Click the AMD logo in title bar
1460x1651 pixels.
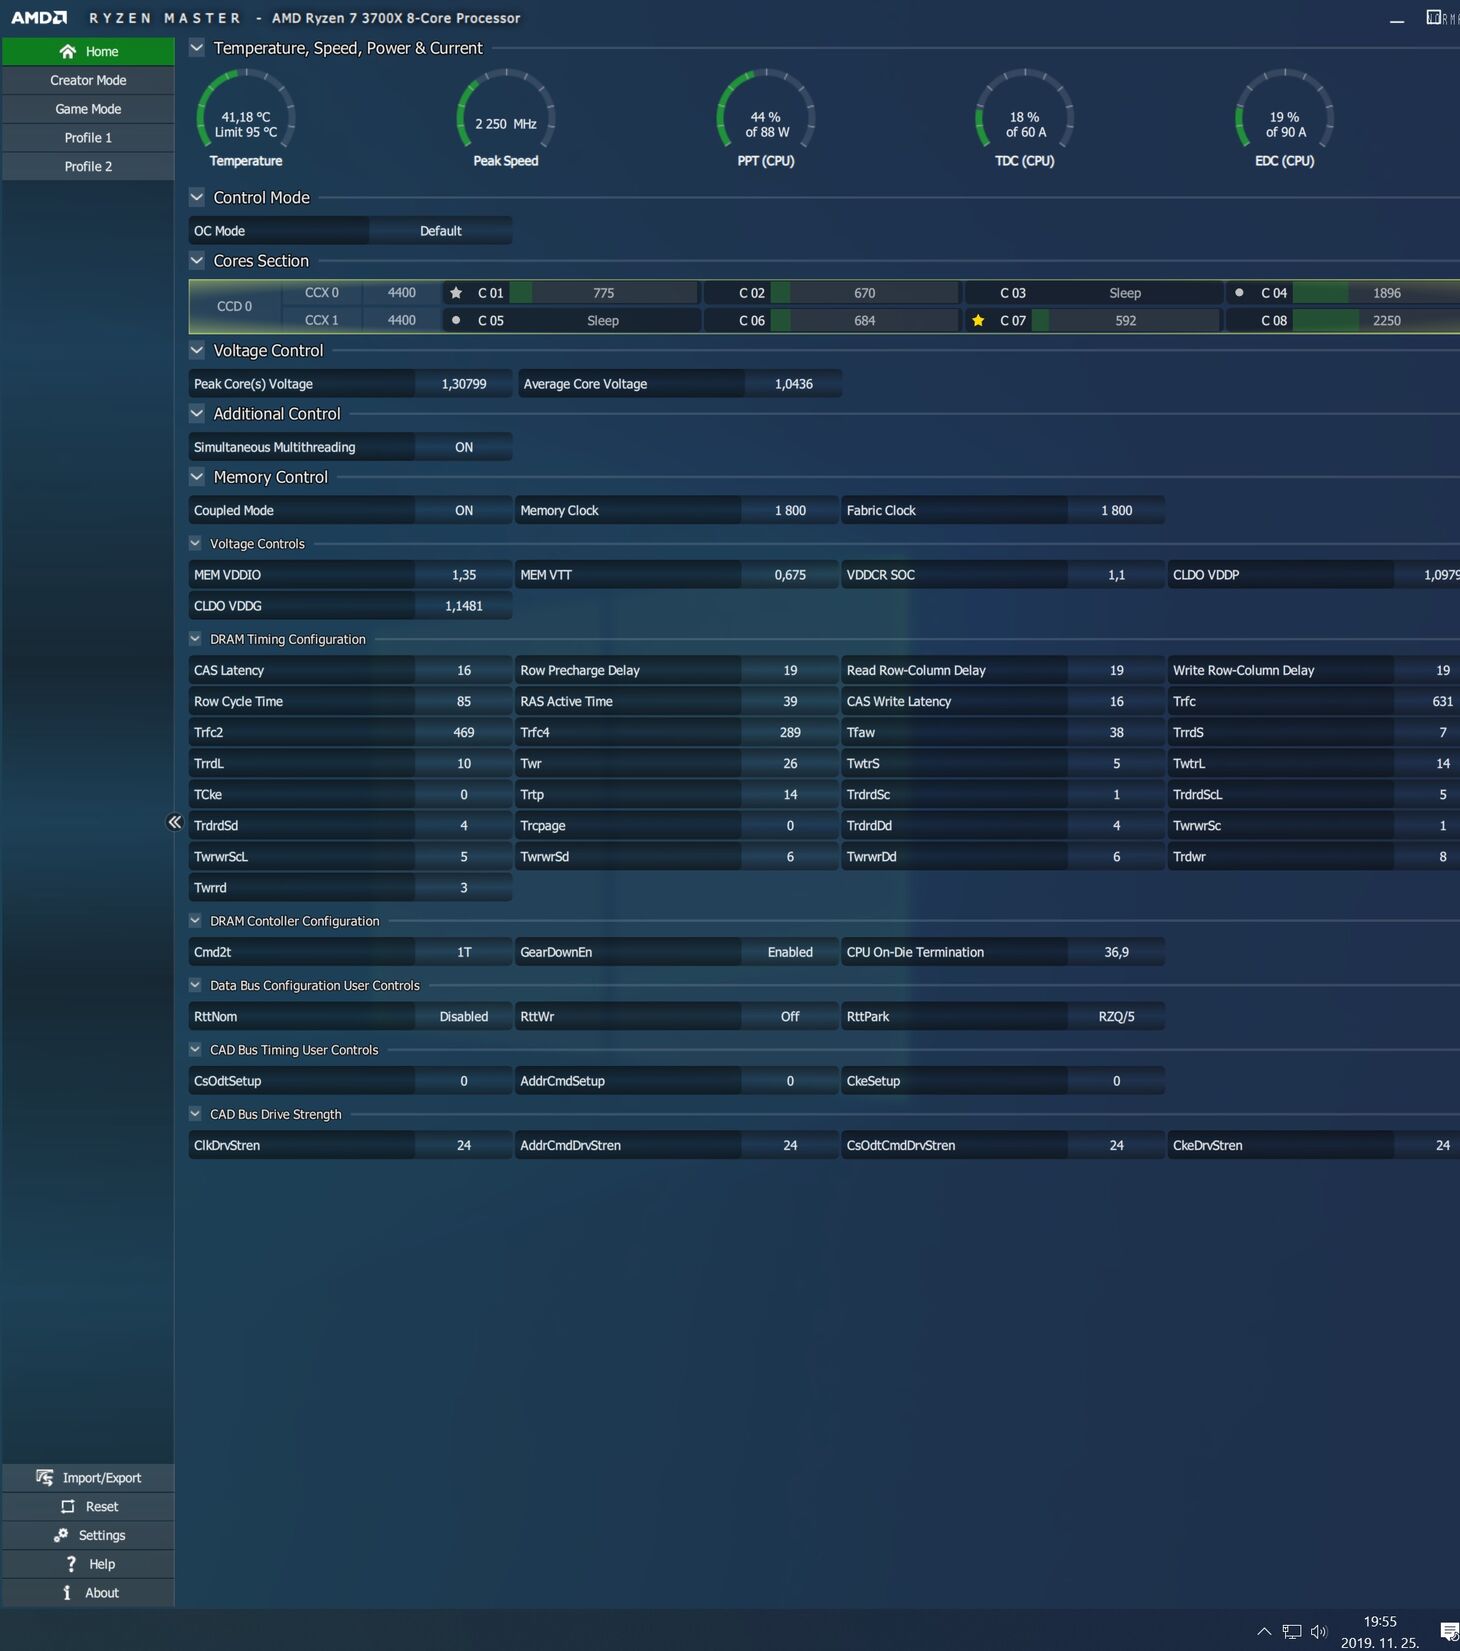coord(39,18)
